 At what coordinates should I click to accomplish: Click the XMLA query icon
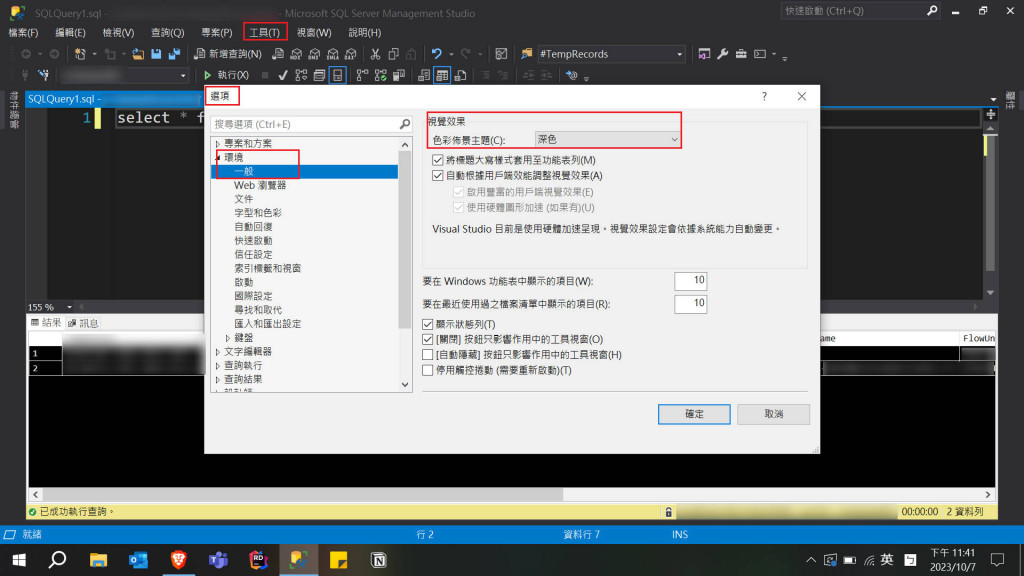[332, 54]
